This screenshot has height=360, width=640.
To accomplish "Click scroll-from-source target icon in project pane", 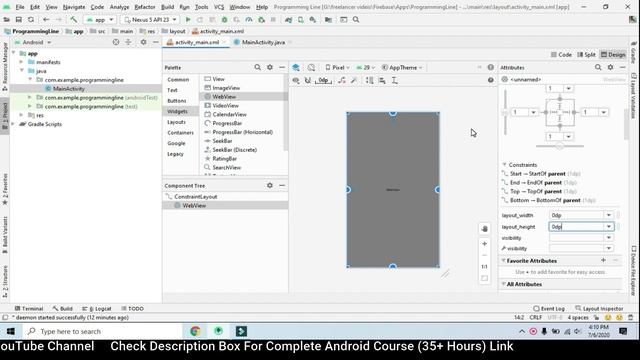I will point(116,42).
